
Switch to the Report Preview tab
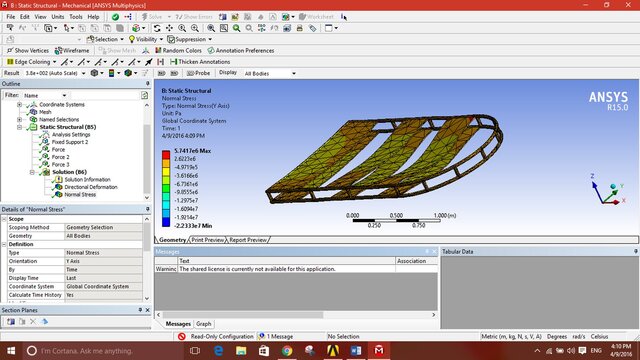click(x=248, y=240)
